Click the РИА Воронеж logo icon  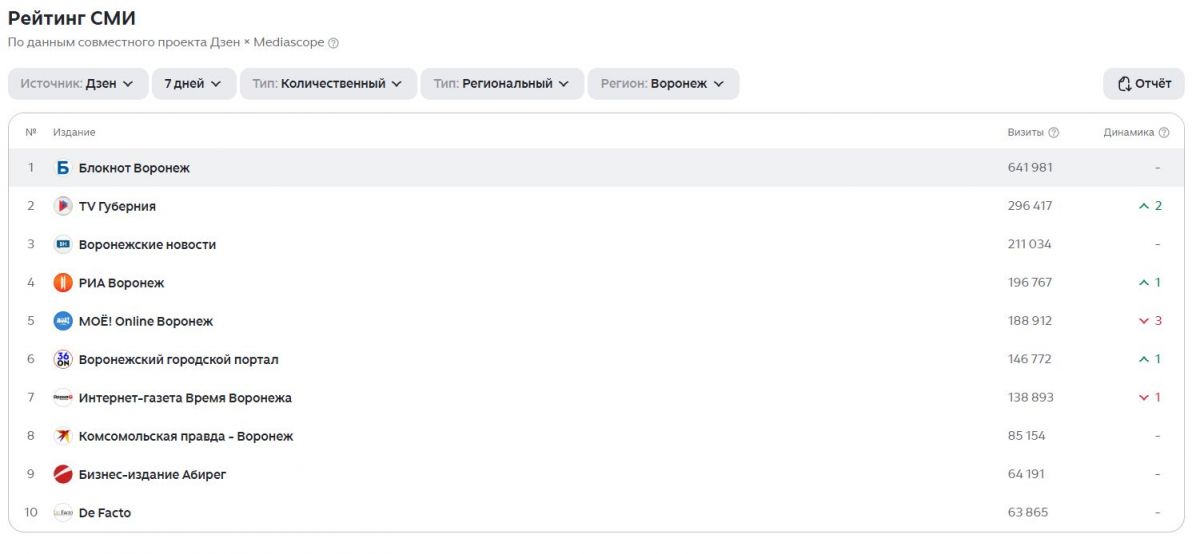click(63, 283)
